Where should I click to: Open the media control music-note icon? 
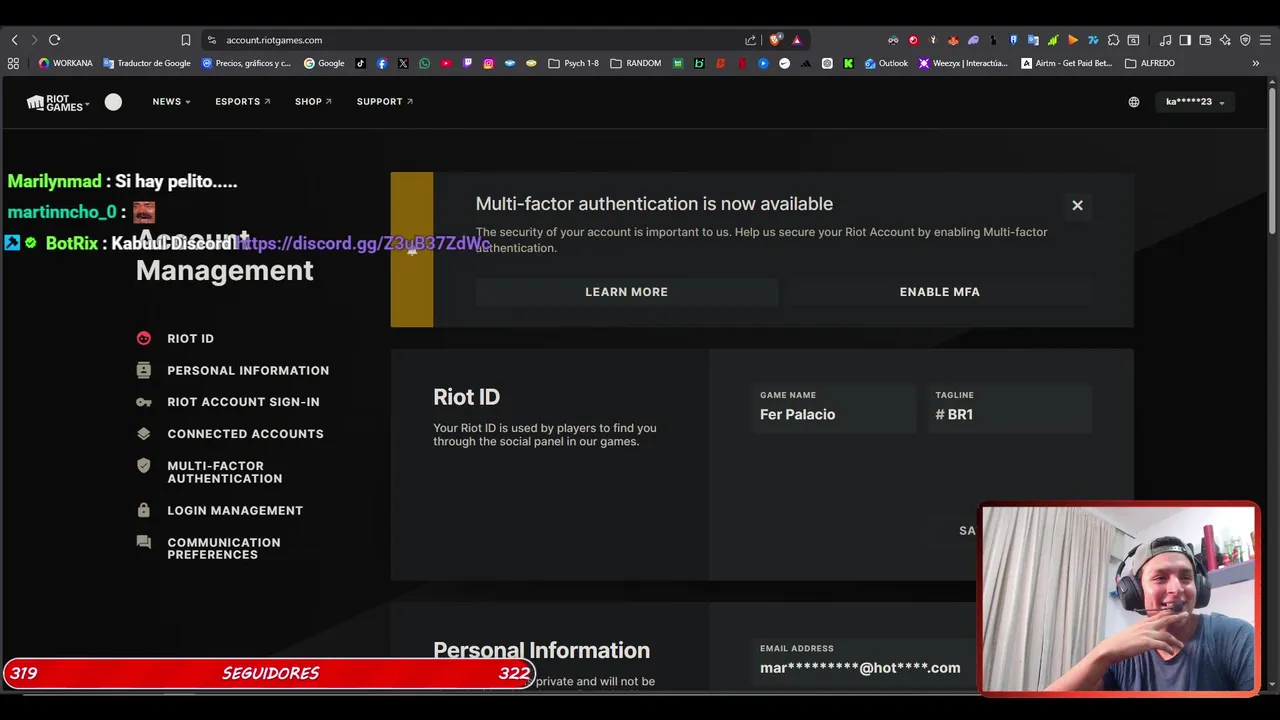1165,40
